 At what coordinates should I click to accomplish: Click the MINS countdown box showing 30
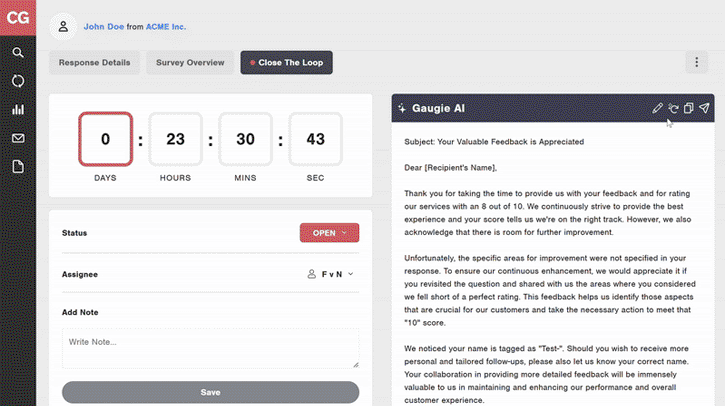point(245,139)
